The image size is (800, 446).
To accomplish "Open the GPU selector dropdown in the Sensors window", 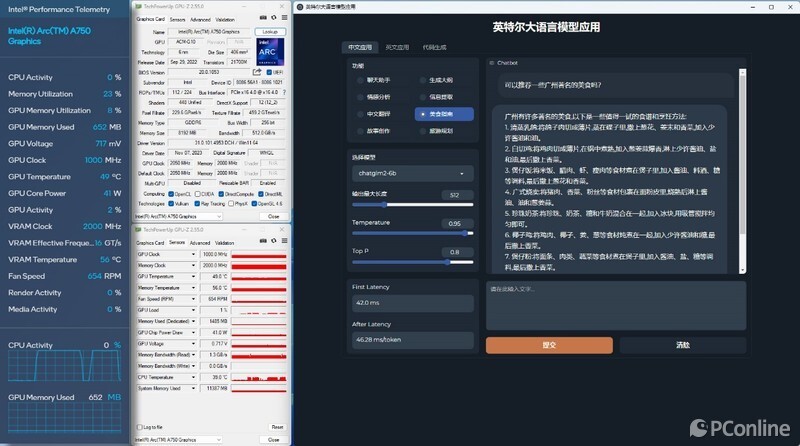I will [x=178, y=439].
